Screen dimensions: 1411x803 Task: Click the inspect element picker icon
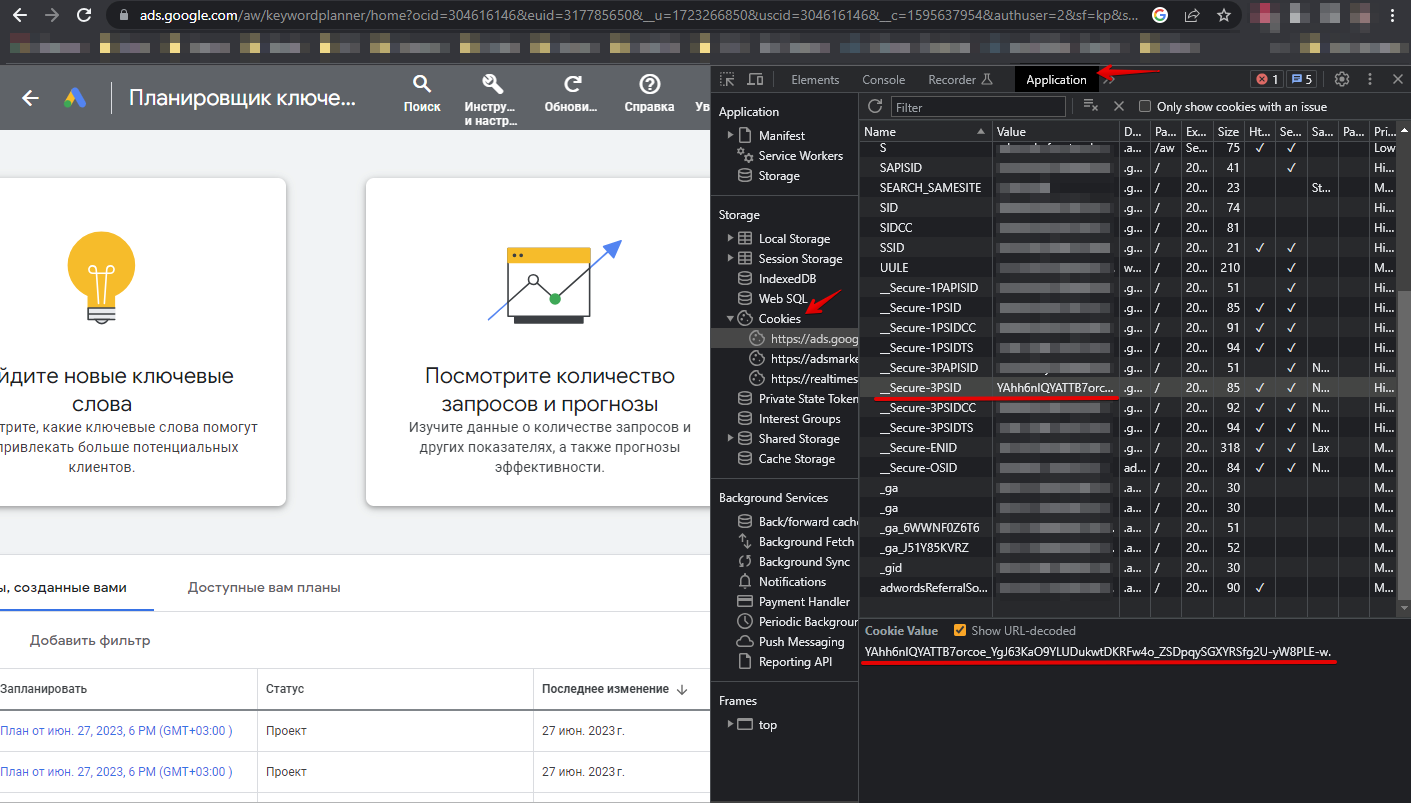727,79
